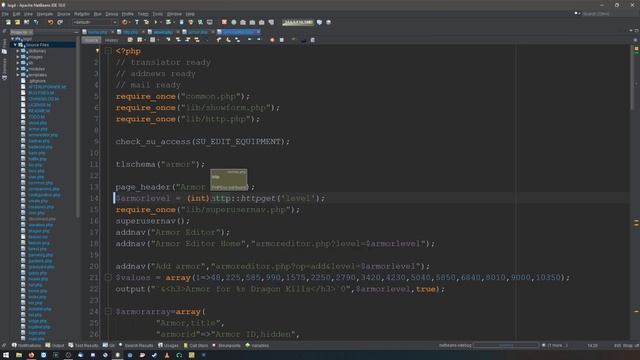Place cursor on line 9 check_su_access
Screen dimensions: 640x360
[x=202, y=142]
